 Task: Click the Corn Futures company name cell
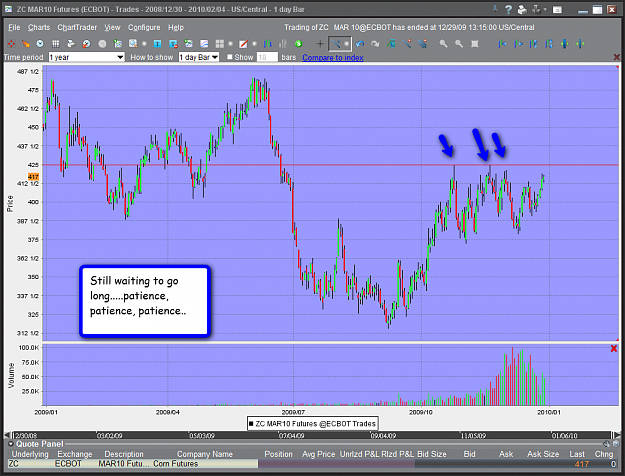pos(176,464)
